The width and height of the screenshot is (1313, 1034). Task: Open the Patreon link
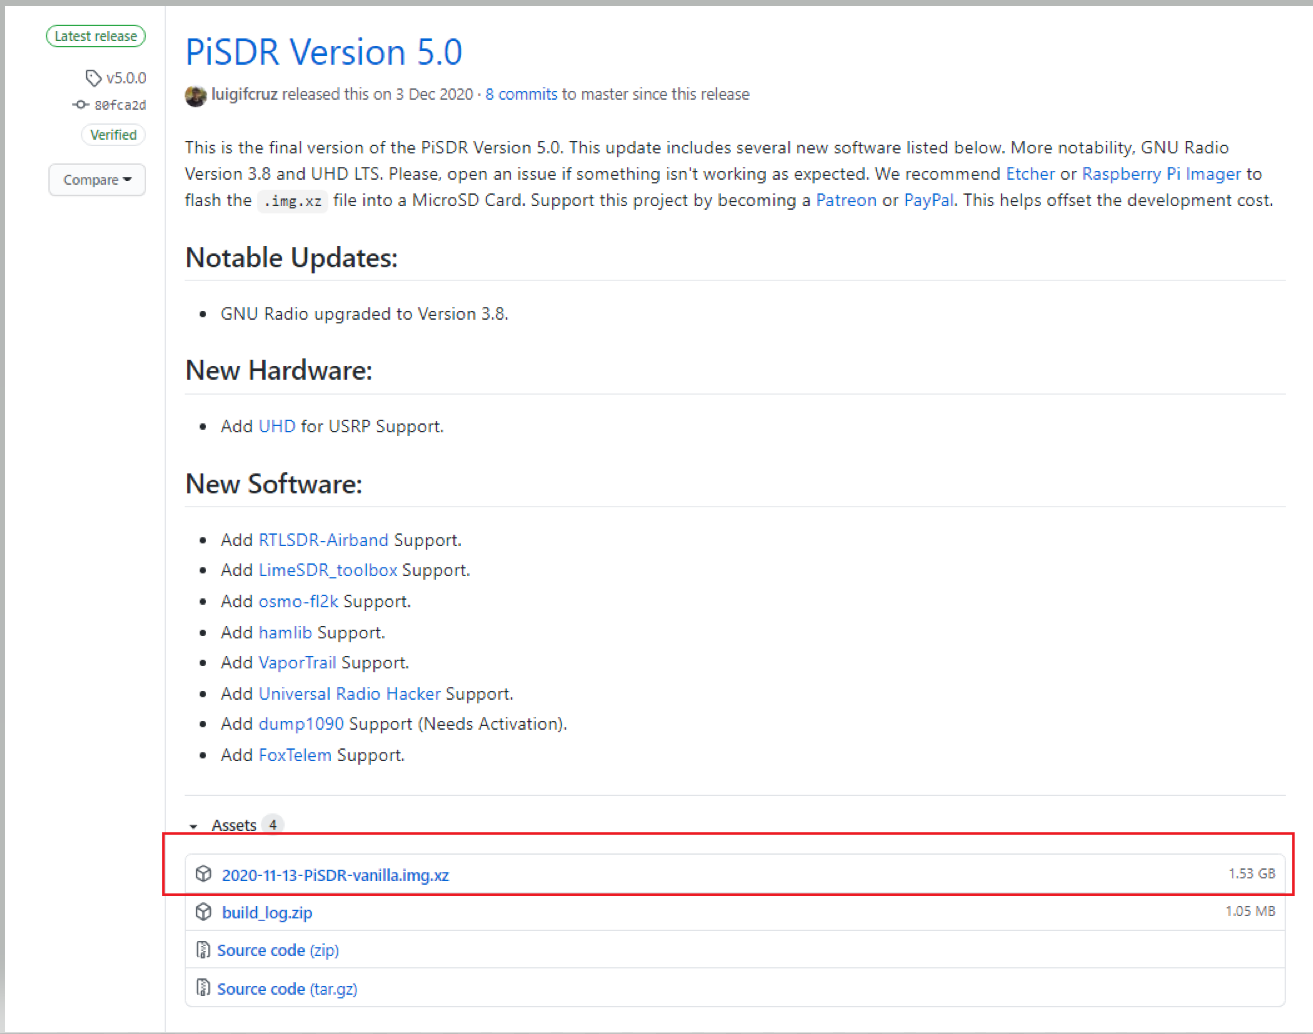pos(846,200)
